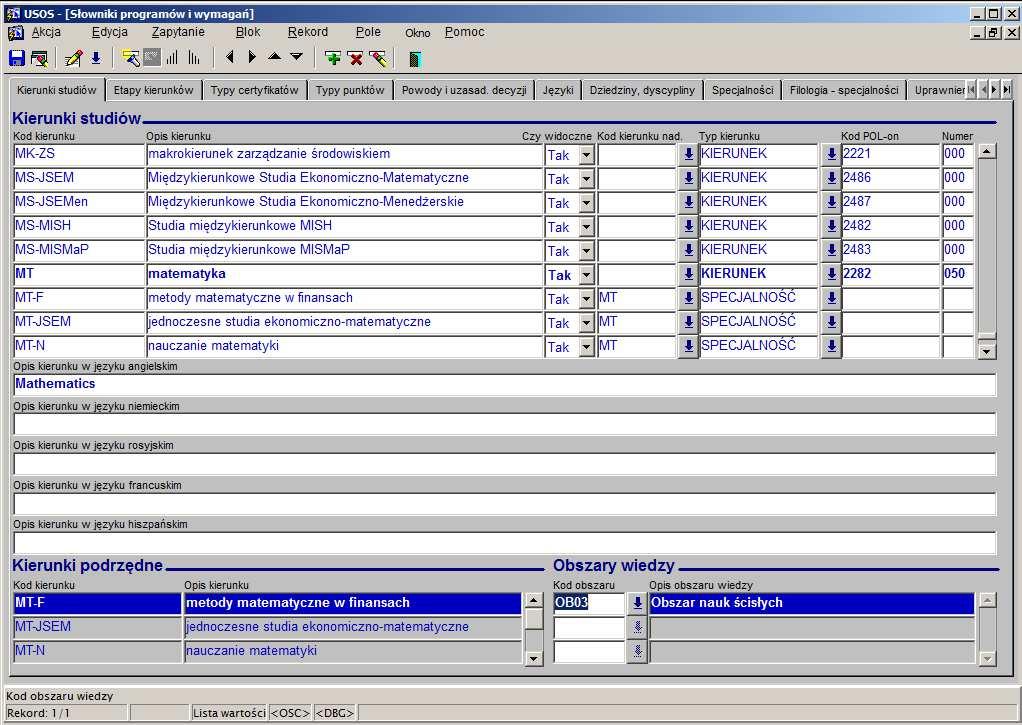Click the eraser Clear Record toolbar icon

coord(378,59)
